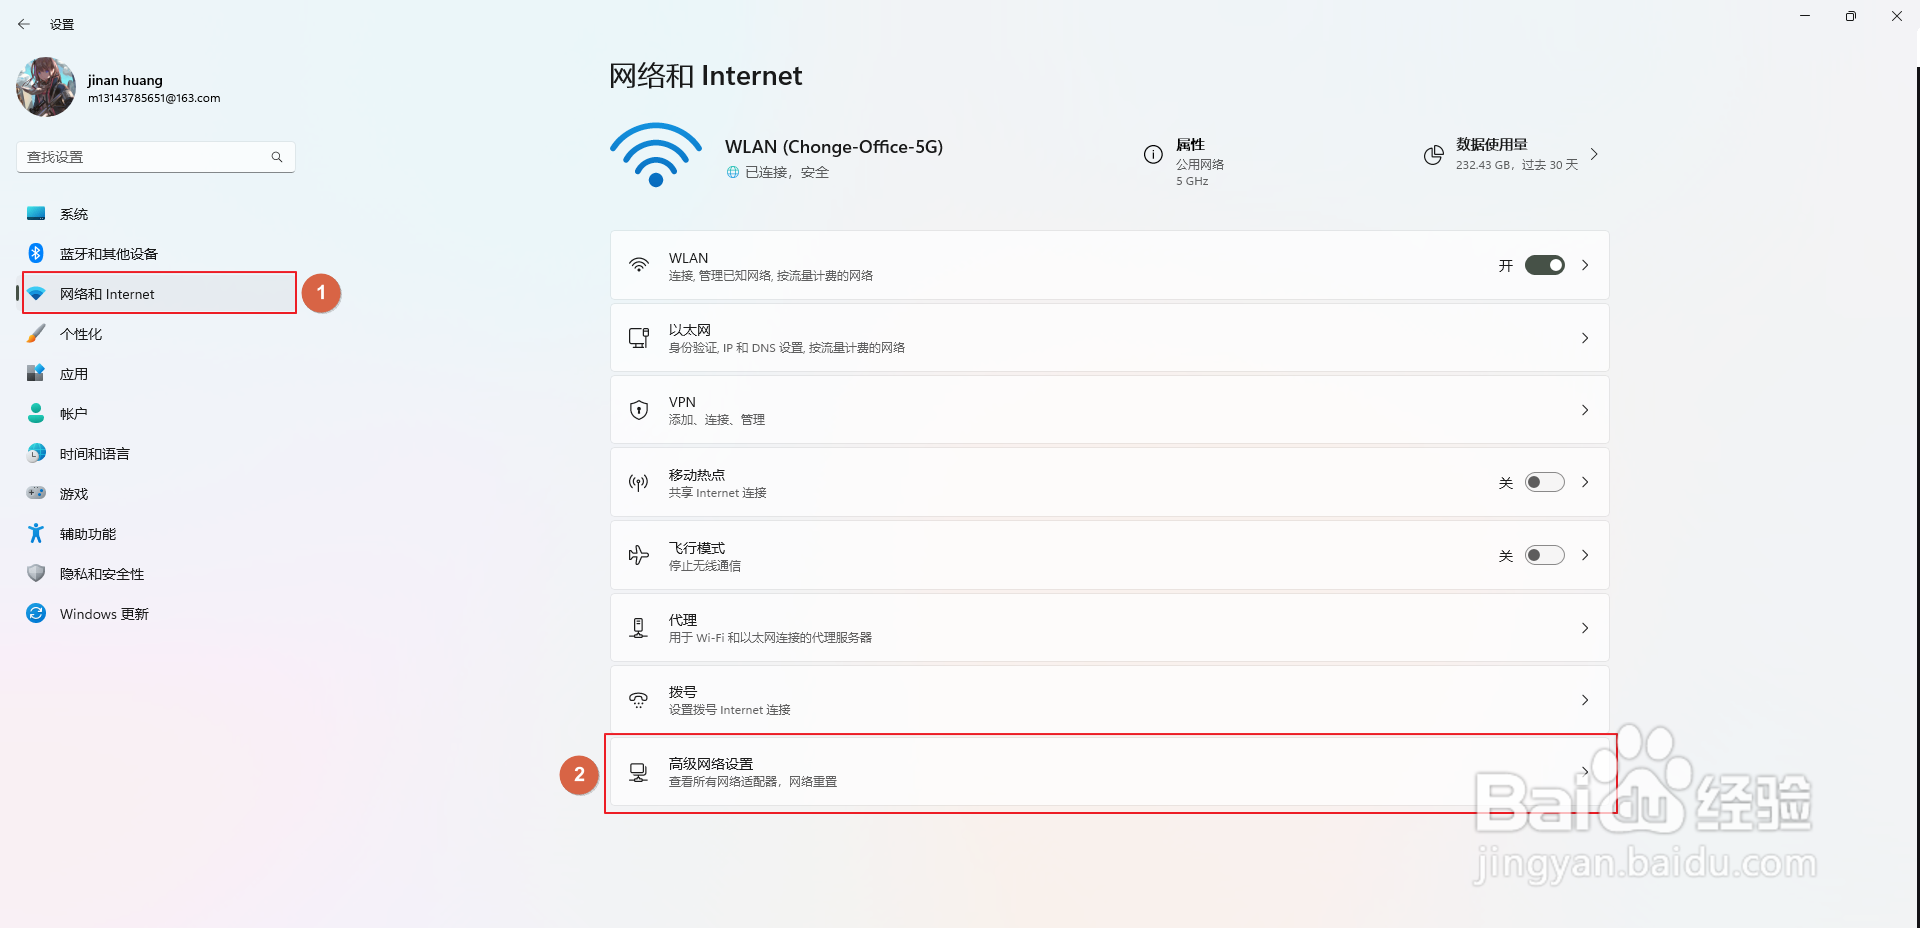Click the network properties info icon
This screenshot has height=928, width=1920.
tap(1153, 154)
